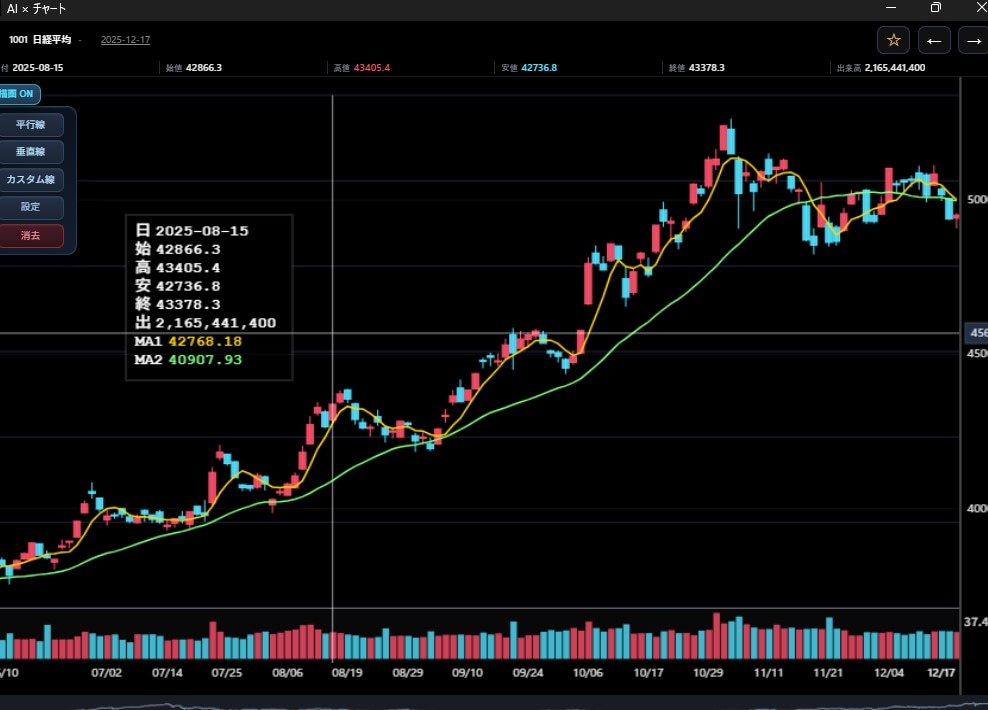Viewport: 988px width, 710px height.
Task: Open the 2025-12-17 date link
Action: (125, 40)
